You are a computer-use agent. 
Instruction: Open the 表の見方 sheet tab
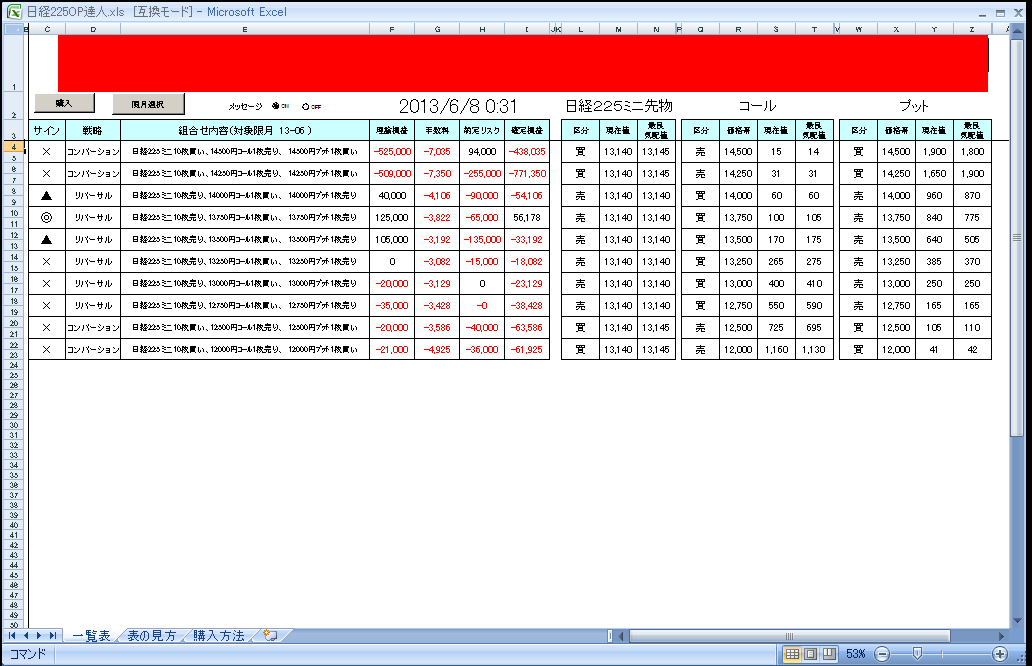coord(152,636)
